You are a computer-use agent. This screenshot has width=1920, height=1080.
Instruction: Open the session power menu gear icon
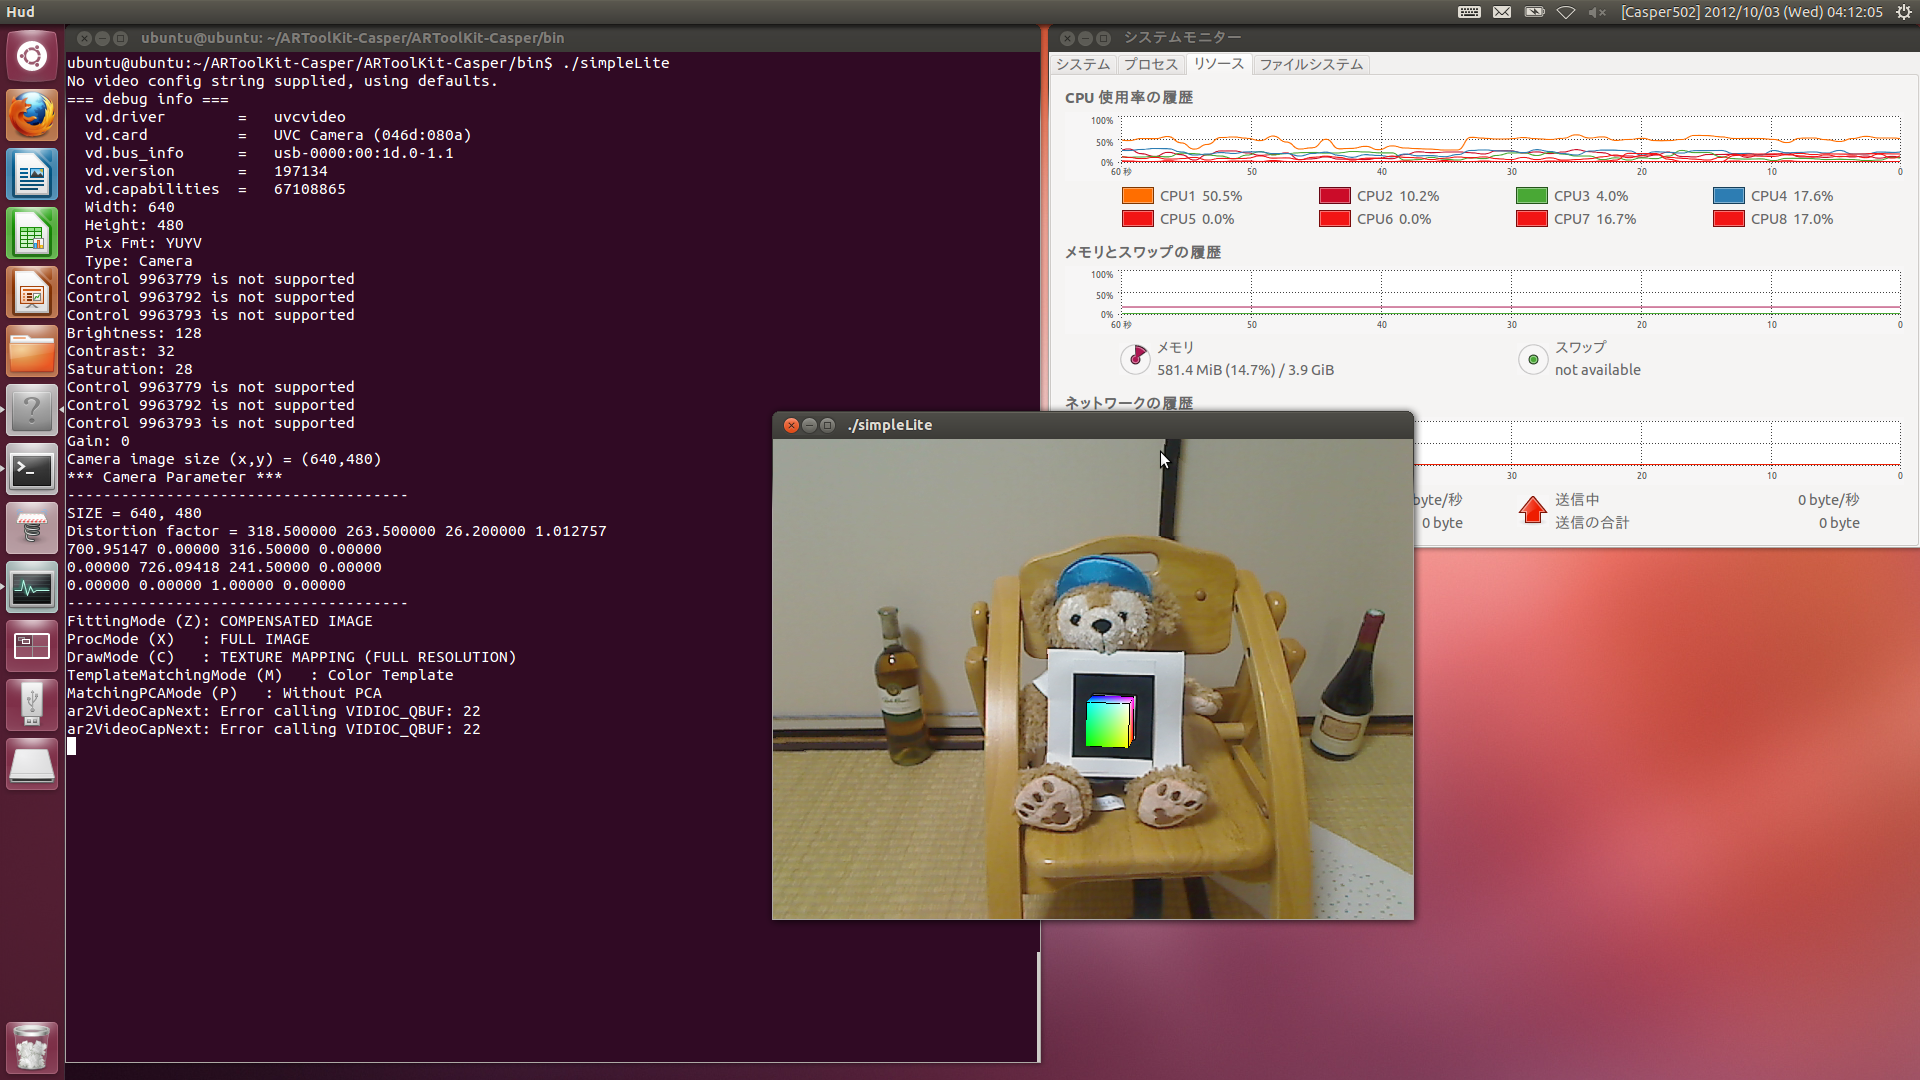click(x=1903, y=12)
